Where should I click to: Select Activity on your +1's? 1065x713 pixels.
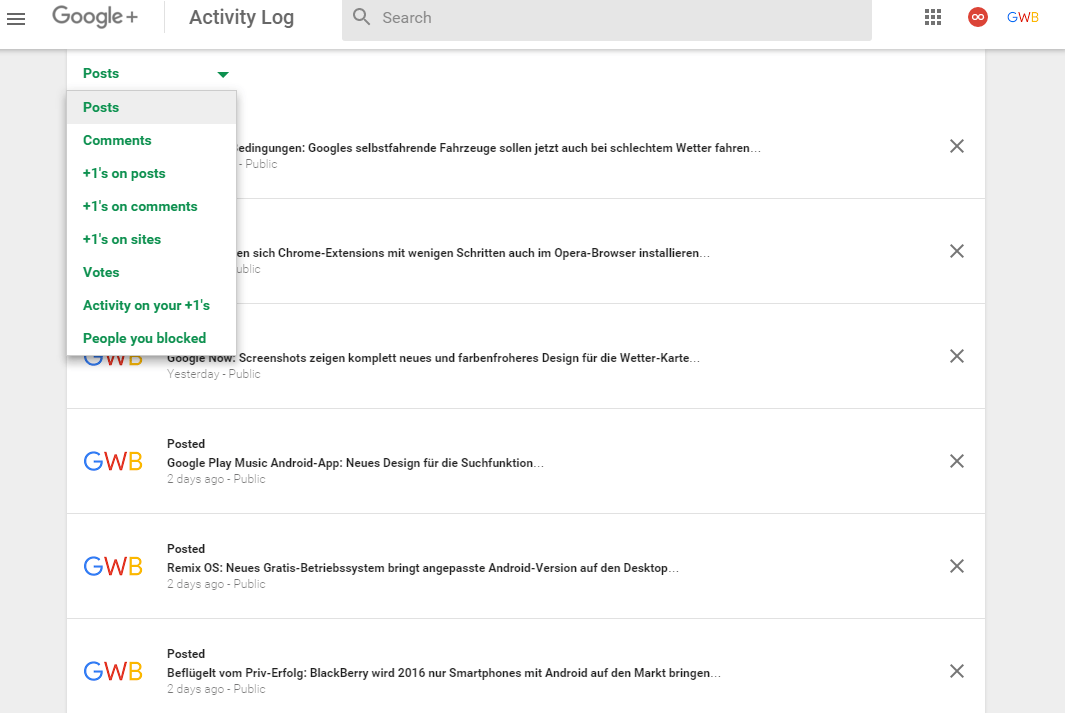146,305
